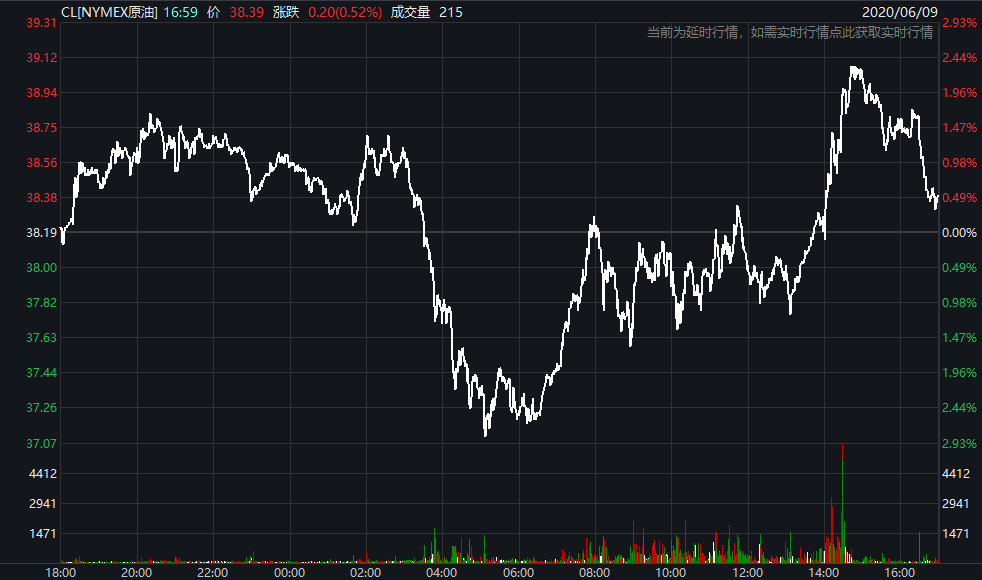Click the 16:00 time axis label
The width and height of the screenshot is (982, 580).
point(900,572)
